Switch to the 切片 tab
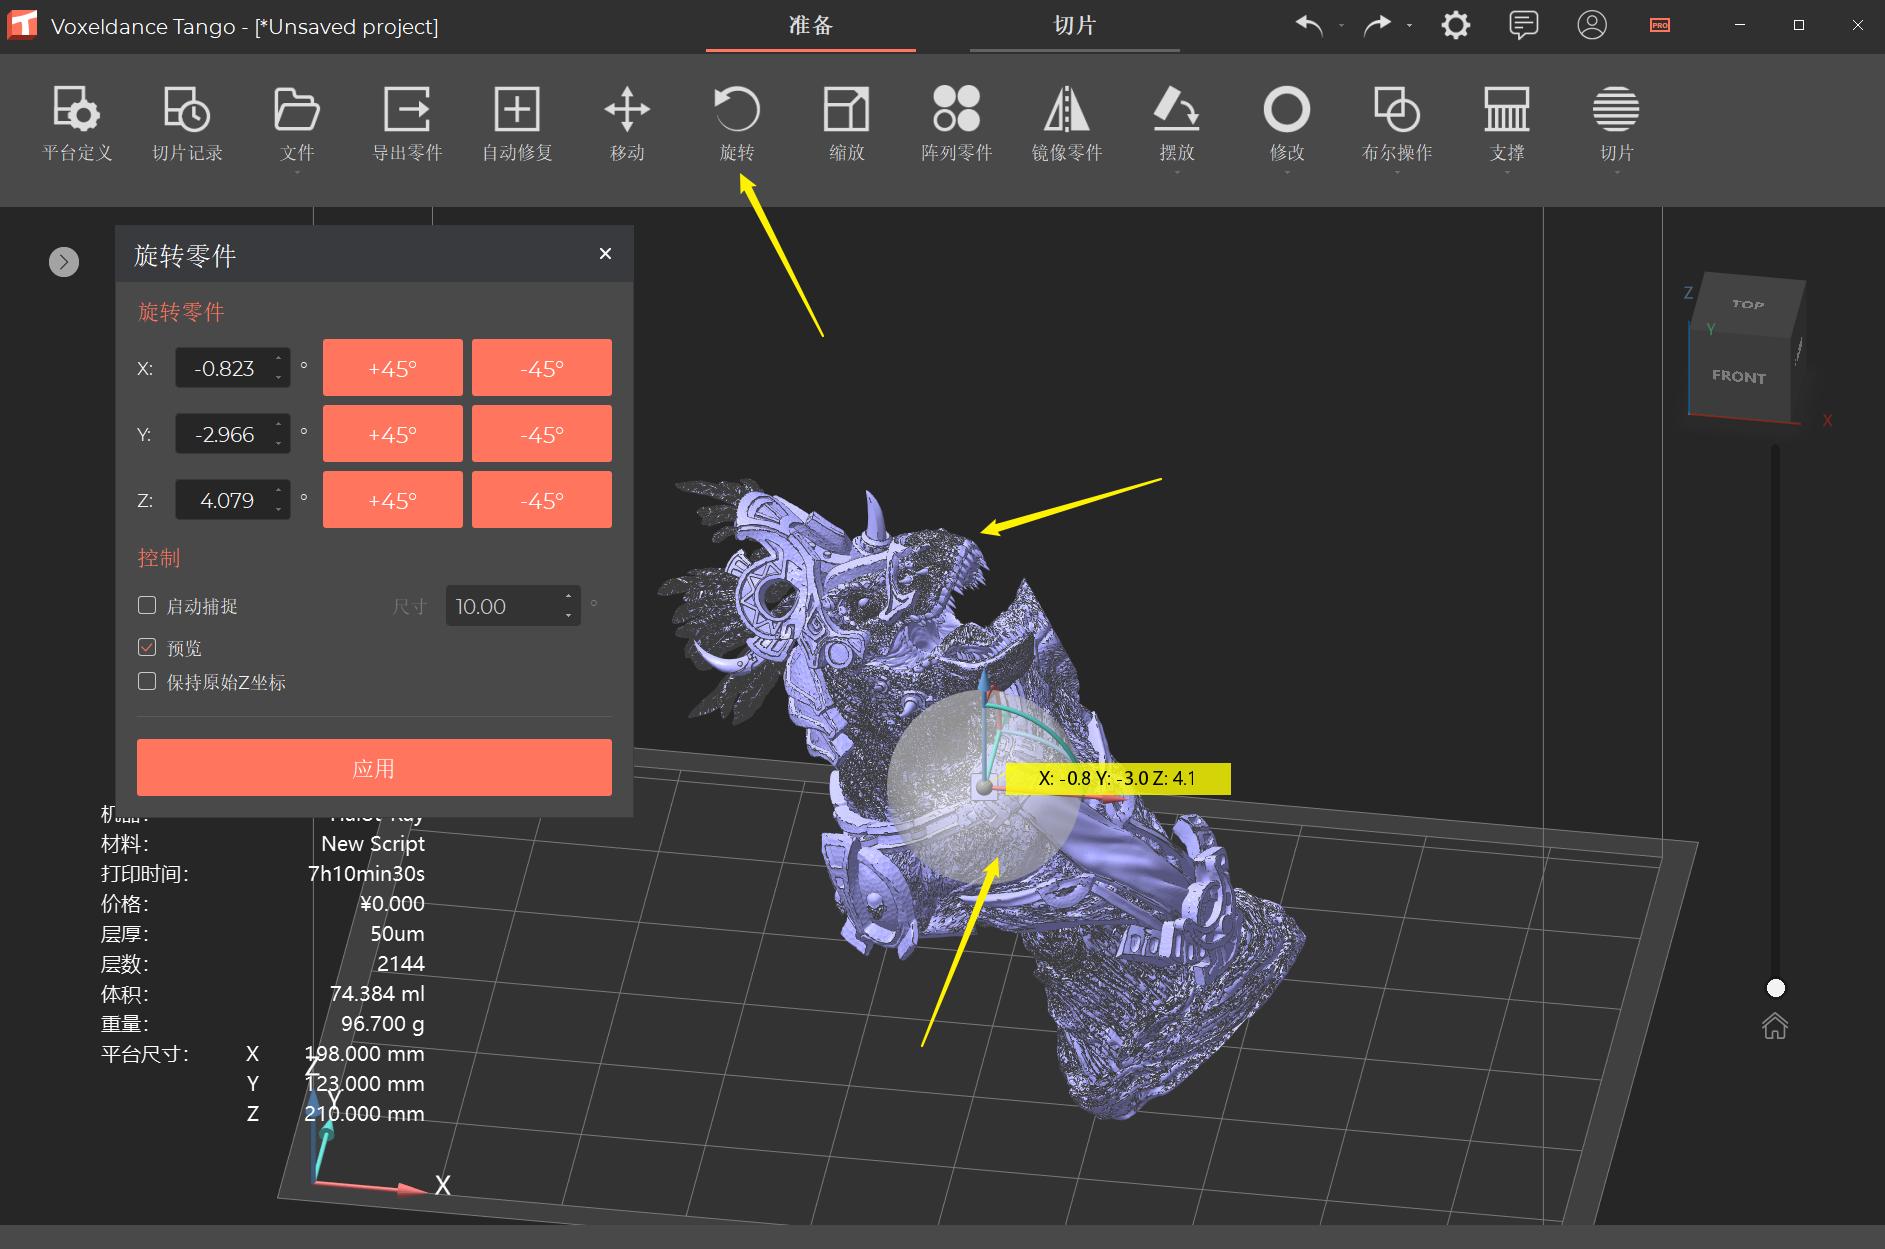 1075,26
